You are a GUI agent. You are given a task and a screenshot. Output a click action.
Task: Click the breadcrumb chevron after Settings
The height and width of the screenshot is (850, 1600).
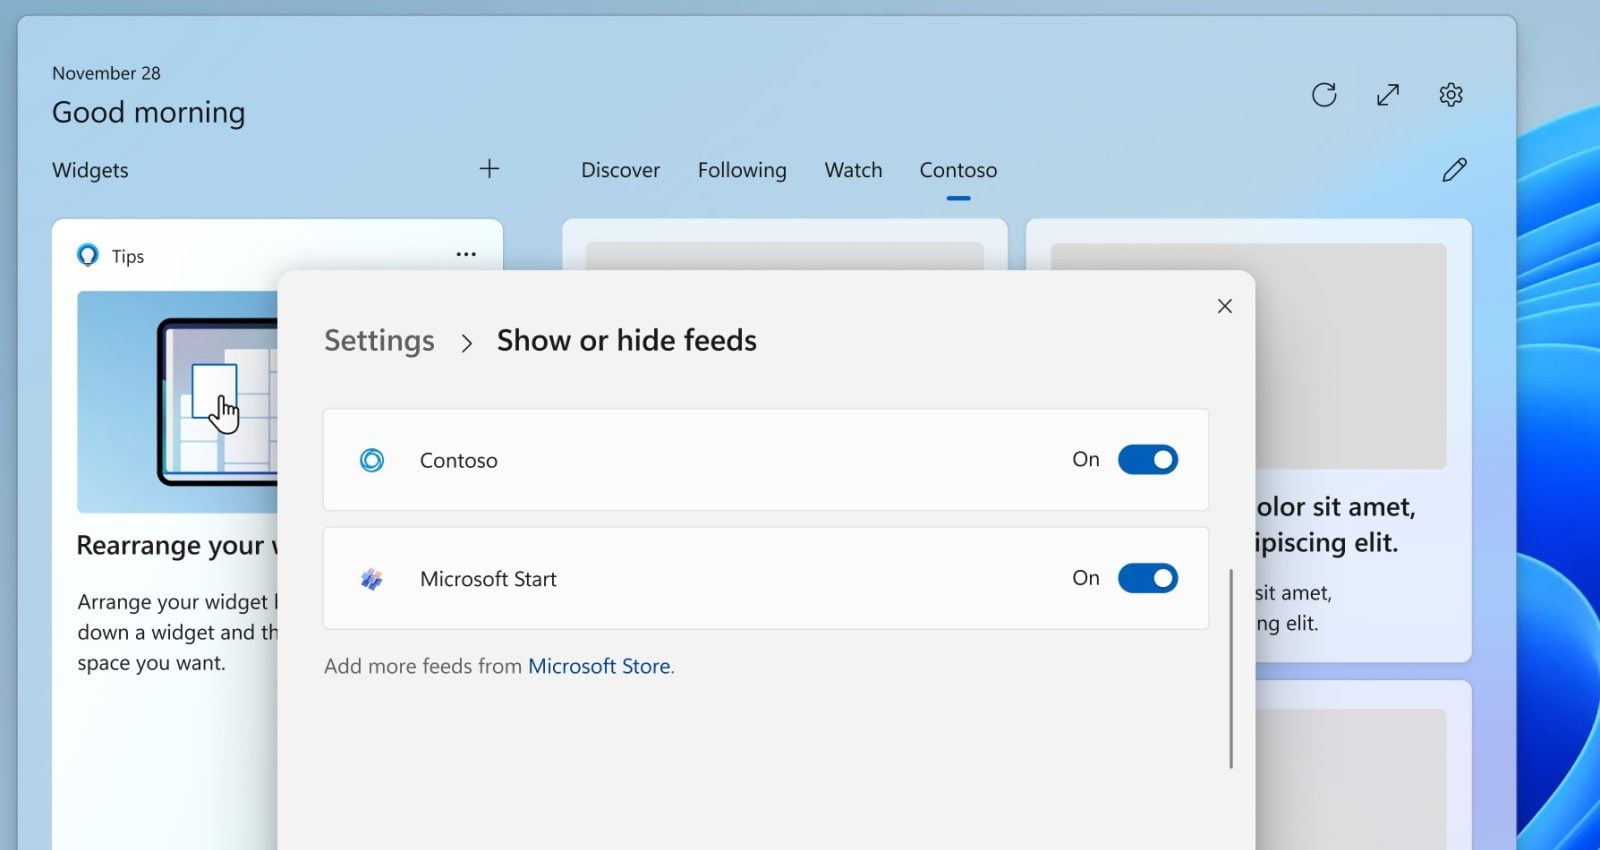(466, 343)
